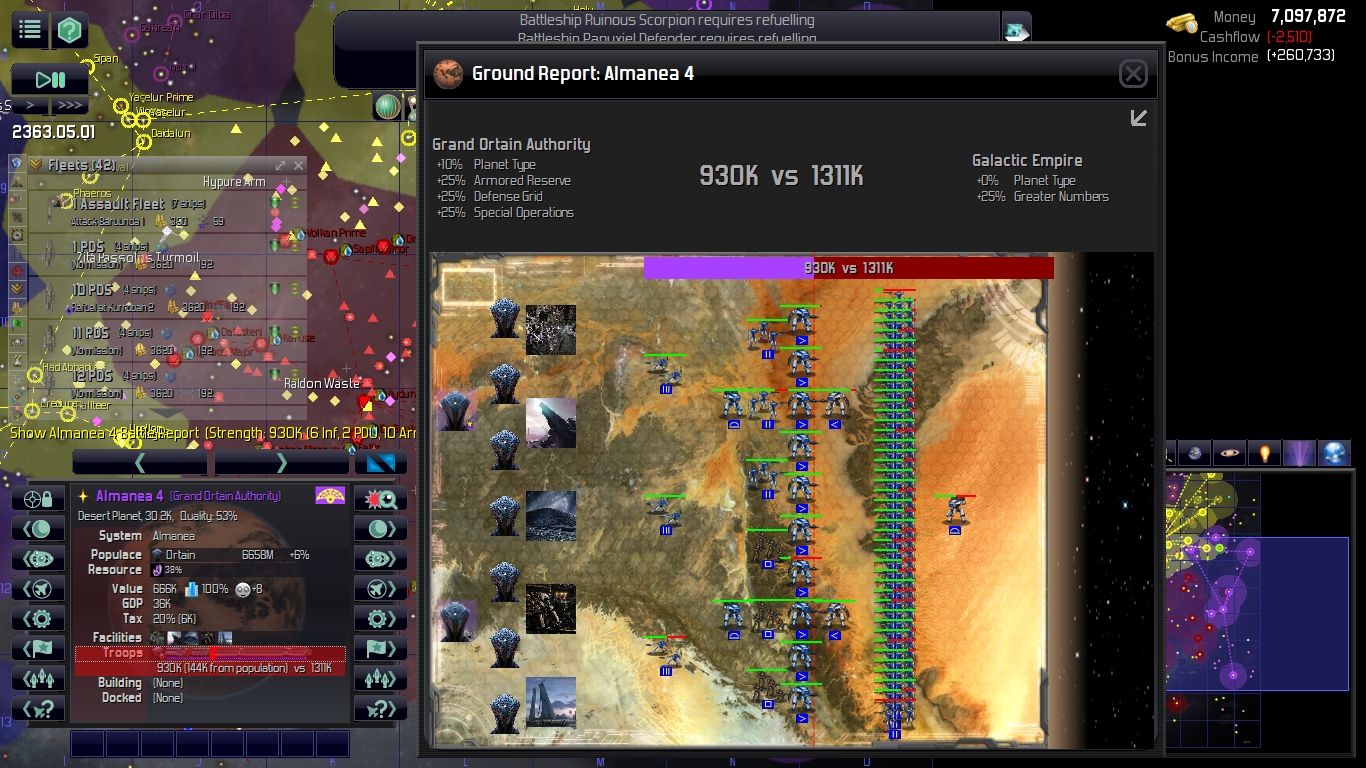
Task: Select the minimap ringed planet filter
Action: point(1229,454)
